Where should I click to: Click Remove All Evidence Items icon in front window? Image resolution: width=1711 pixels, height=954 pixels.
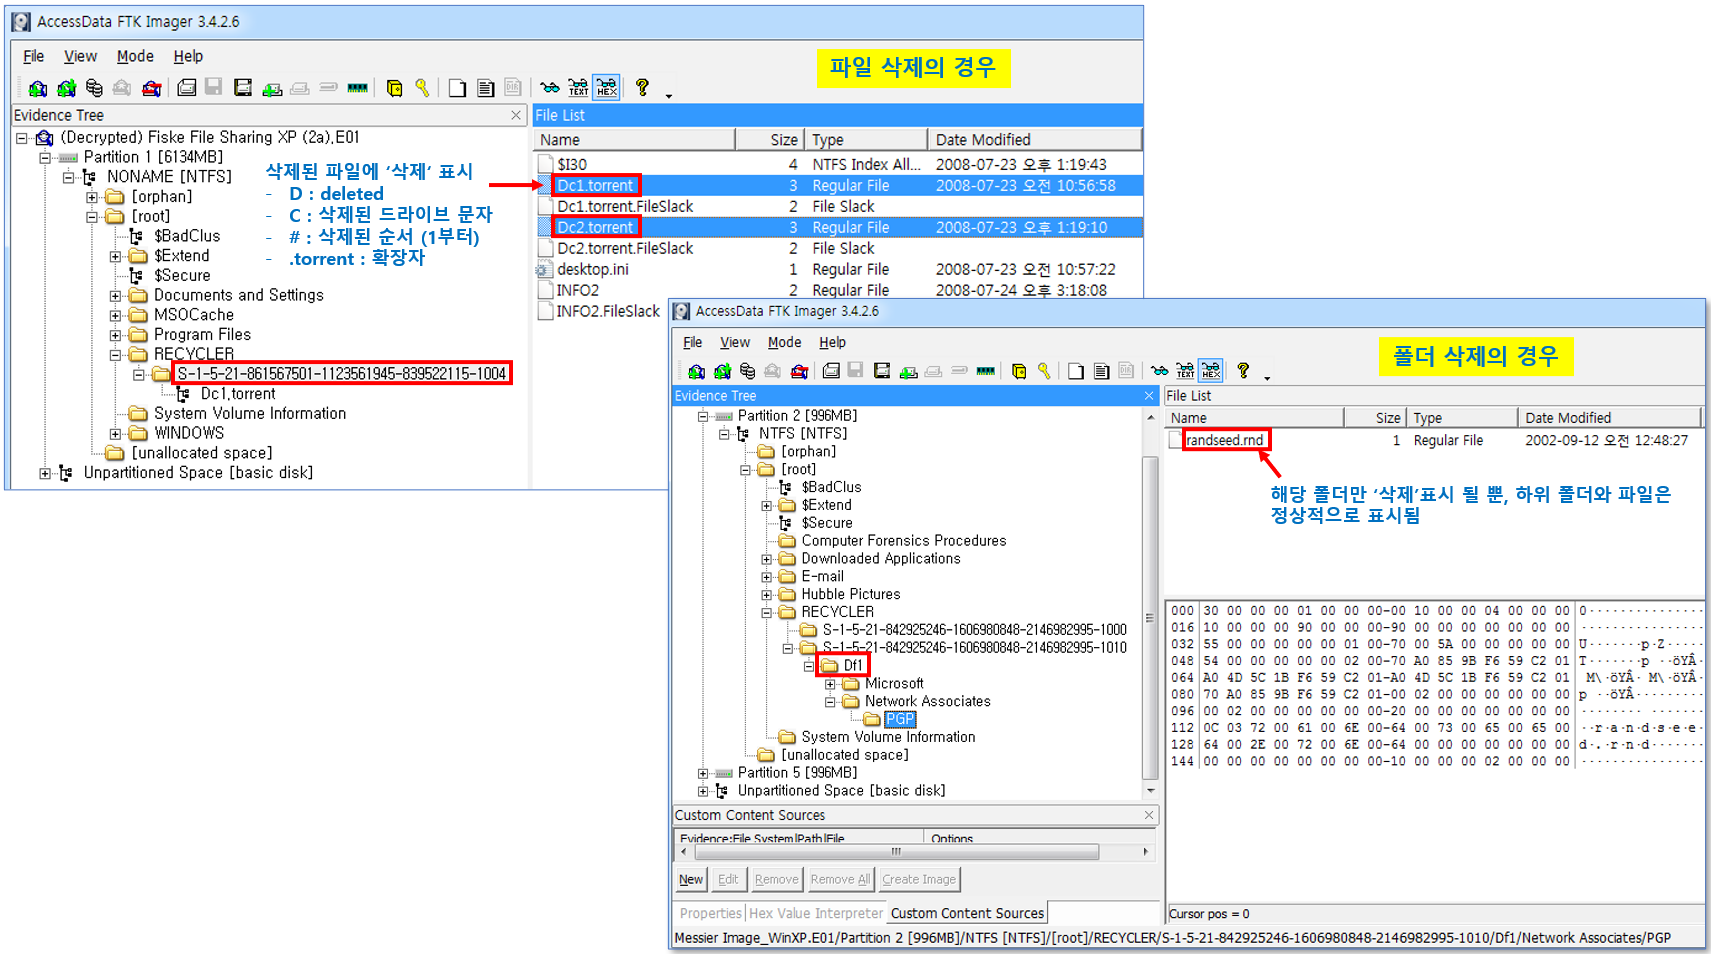tap(799, 371)
